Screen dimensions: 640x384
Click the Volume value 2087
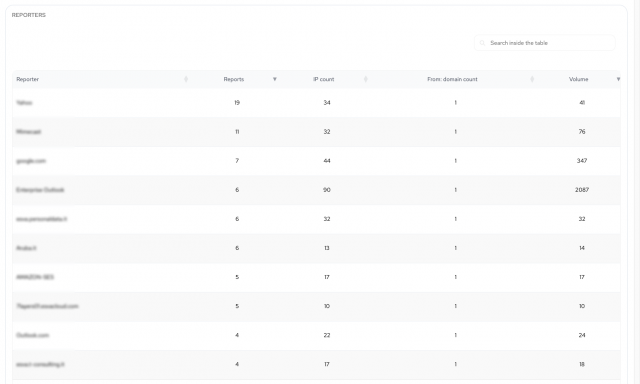[582, 190]
